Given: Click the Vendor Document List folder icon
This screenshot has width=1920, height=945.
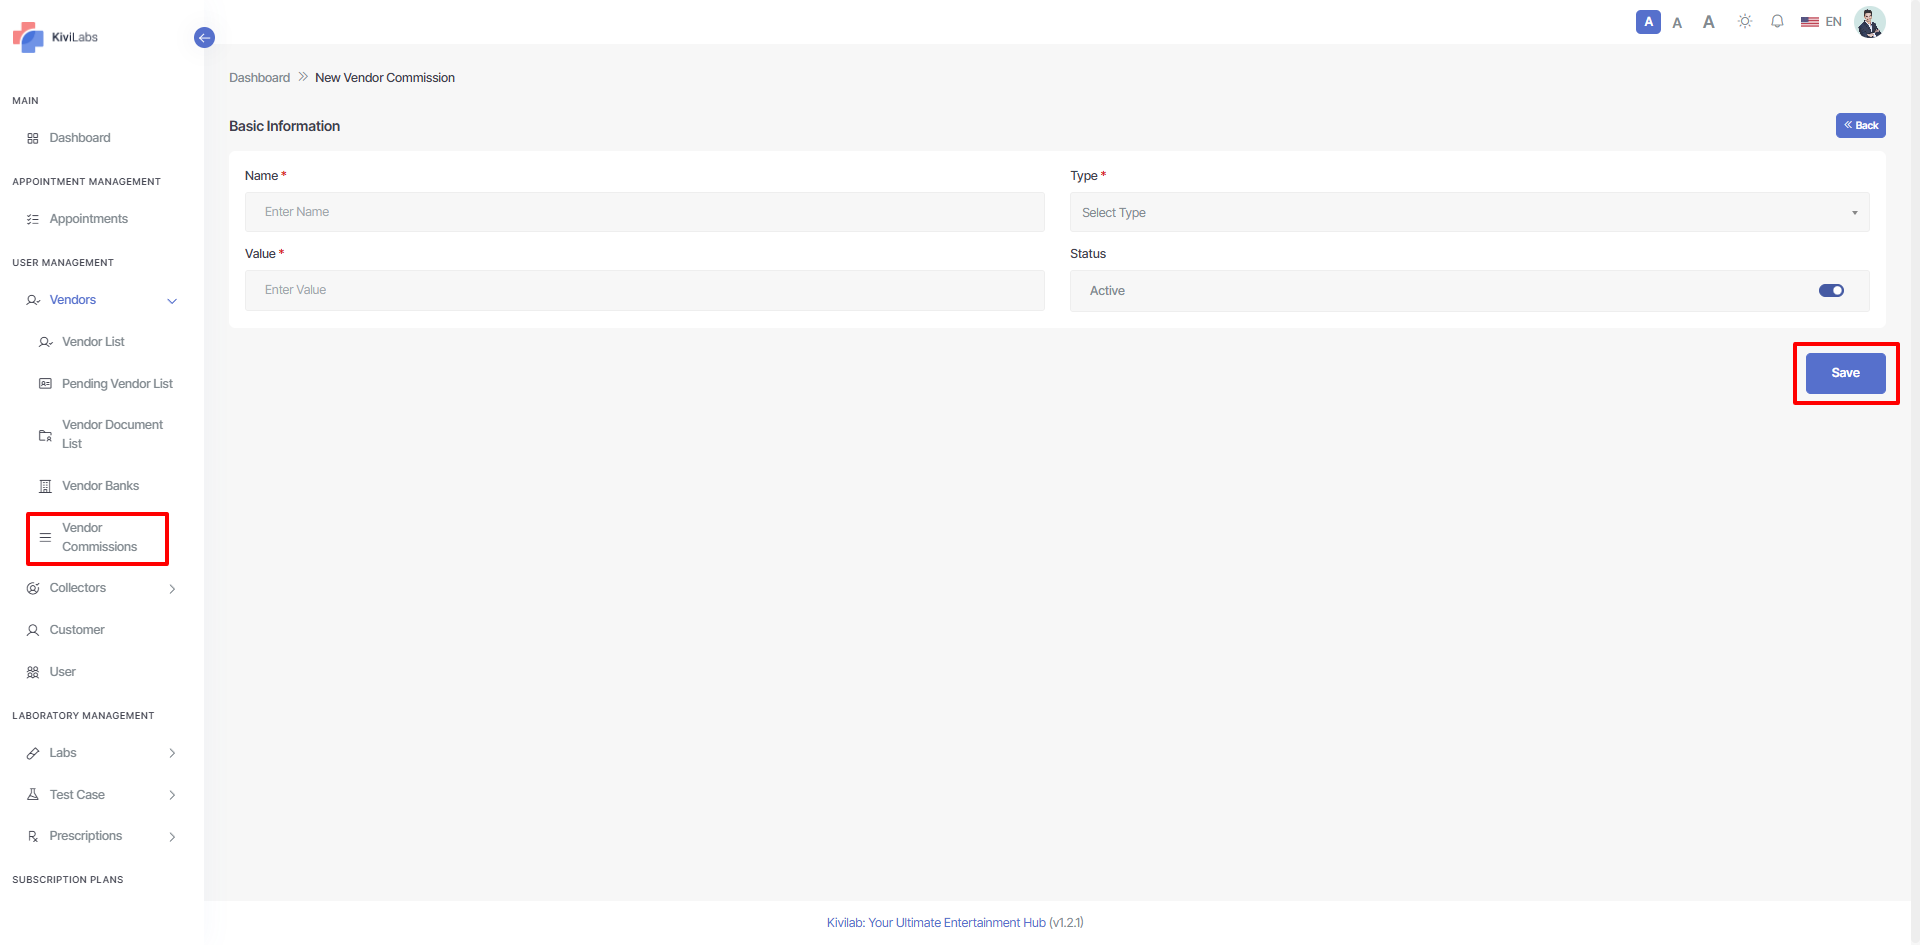Looking at the screenshot, I should tap(45, 435).
